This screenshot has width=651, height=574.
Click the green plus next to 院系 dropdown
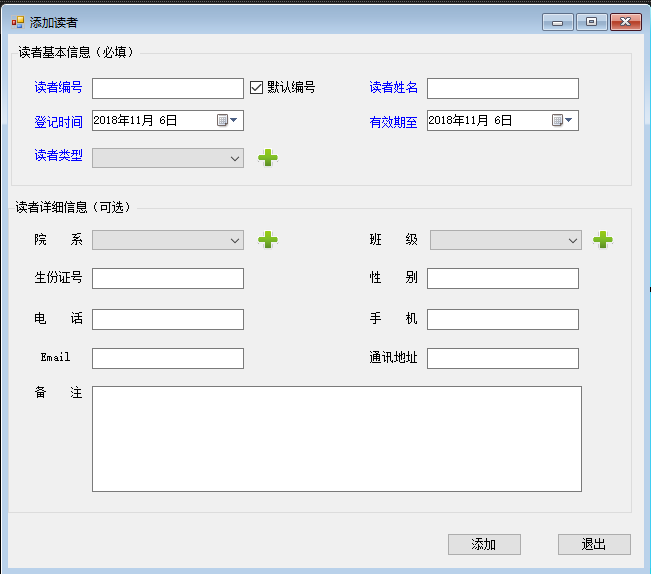[x=268, y=239]
